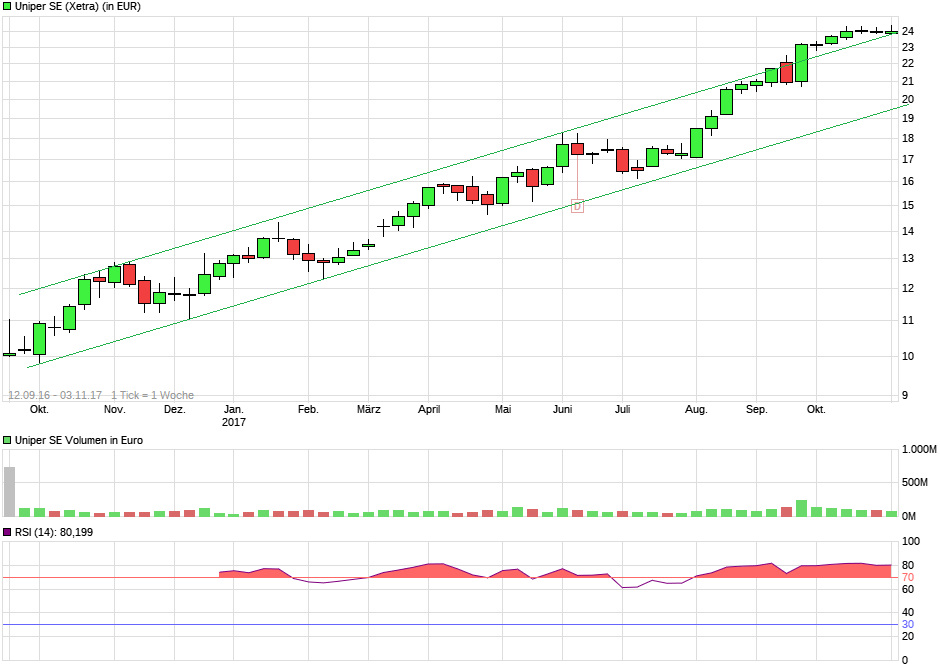Click the green Volumen legend square
Image resolution: width=940 pixels, height=670 pixels.
(x=7, y=440)
